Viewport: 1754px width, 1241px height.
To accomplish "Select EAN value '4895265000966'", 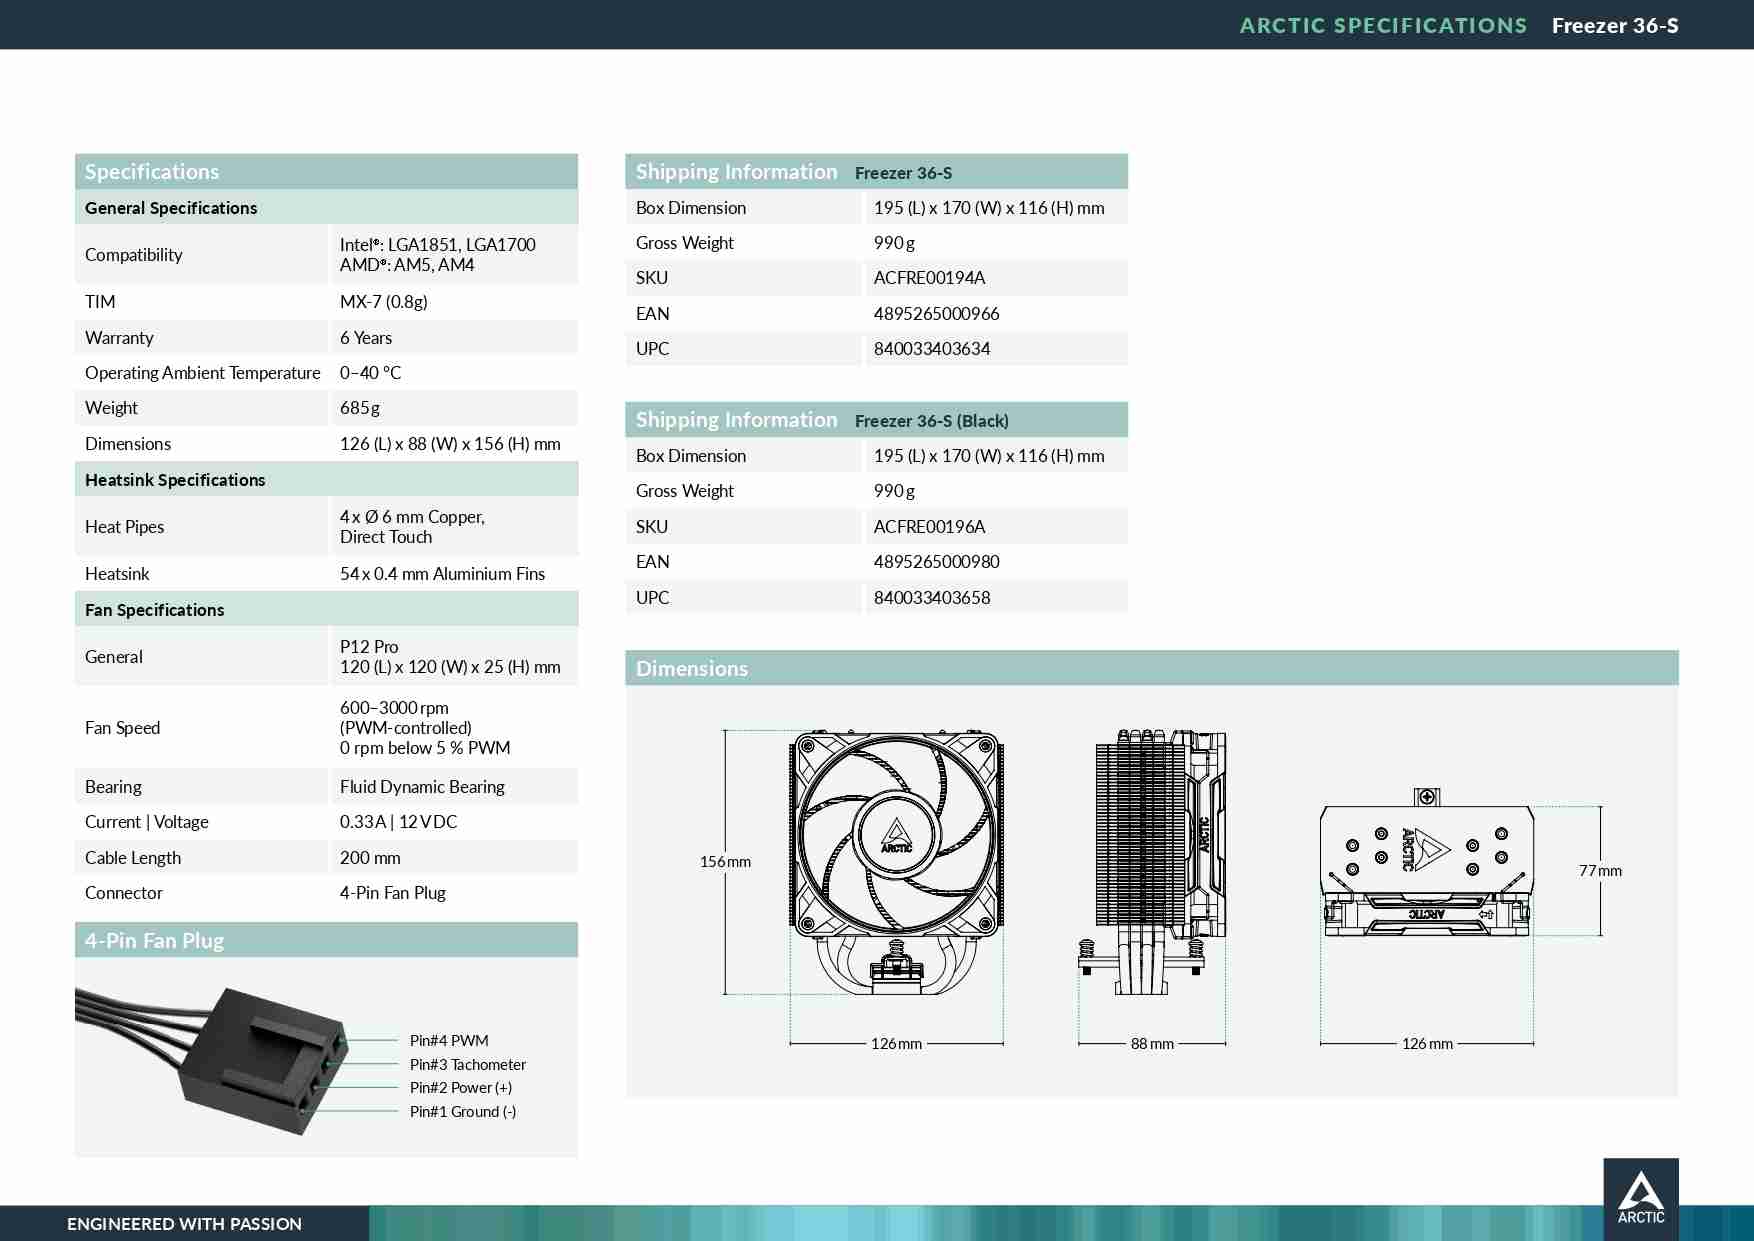I will pos(937,314).
